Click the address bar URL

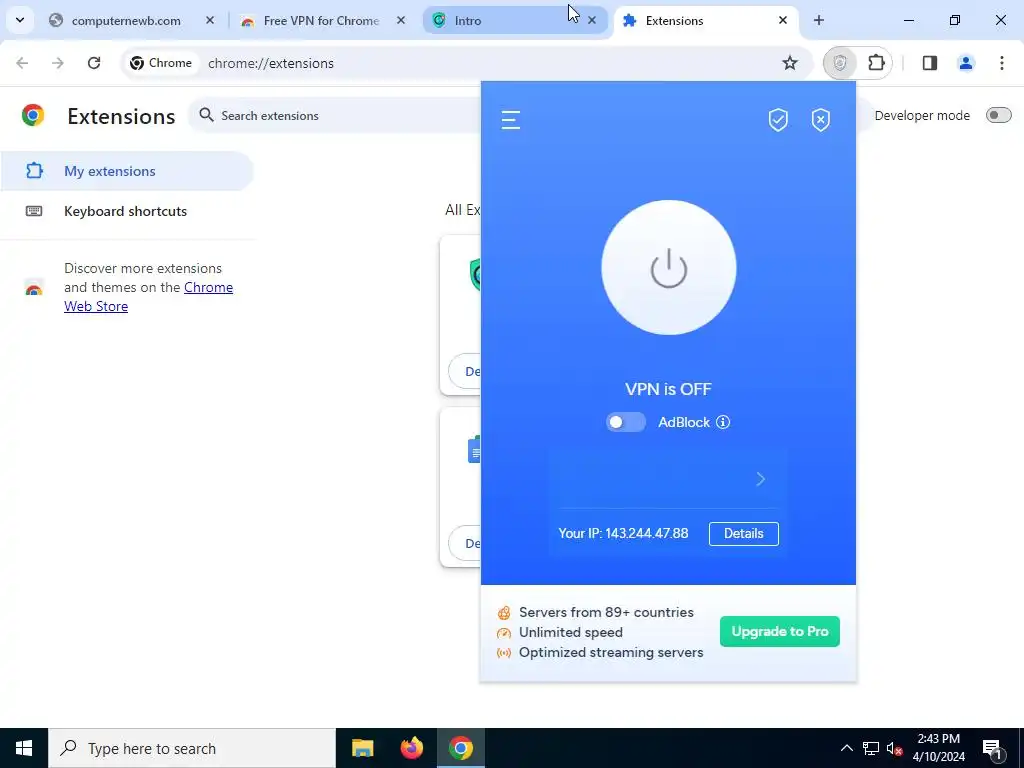pos(271,63)
